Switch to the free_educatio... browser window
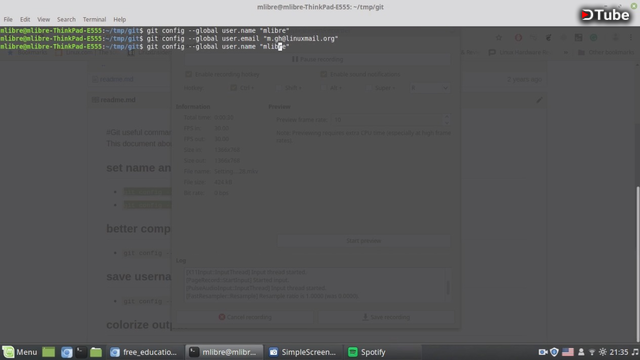Image resolution: width=640 pixels, height=360 pixels. [144, 352]
